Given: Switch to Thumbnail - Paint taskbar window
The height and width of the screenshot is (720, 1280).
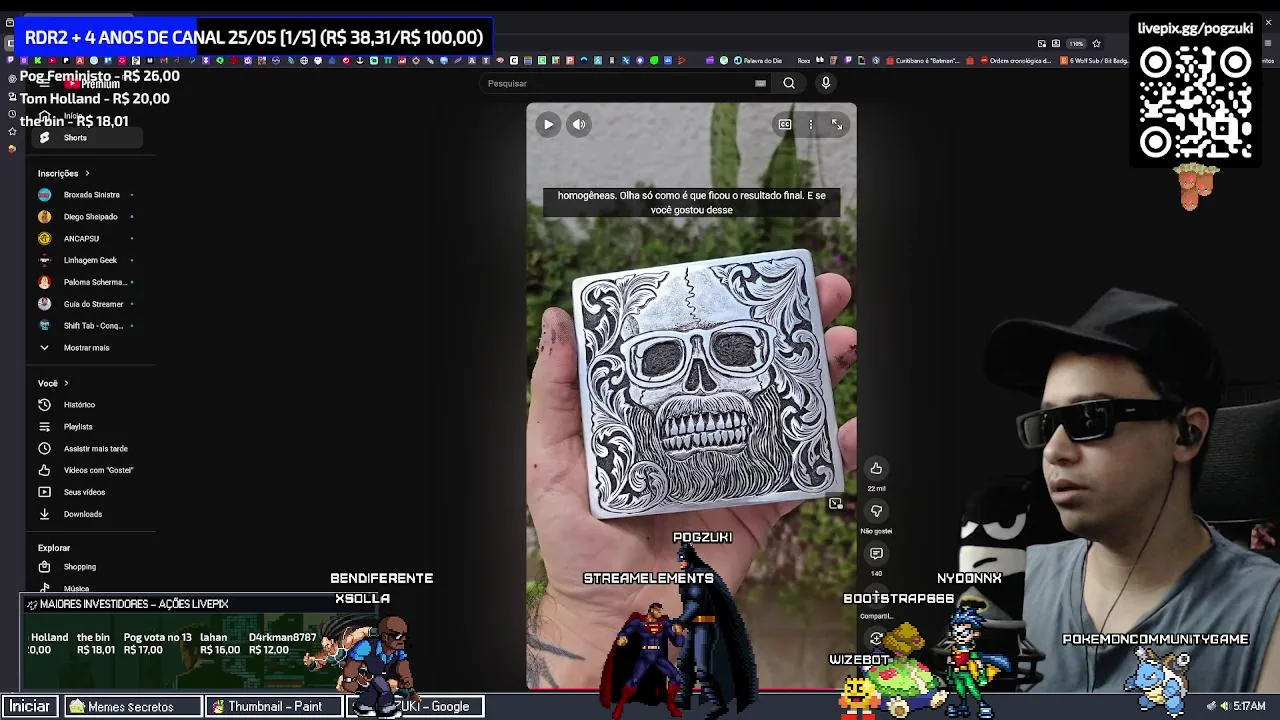Looking at the screenshot, I should [x=274, y=706].
